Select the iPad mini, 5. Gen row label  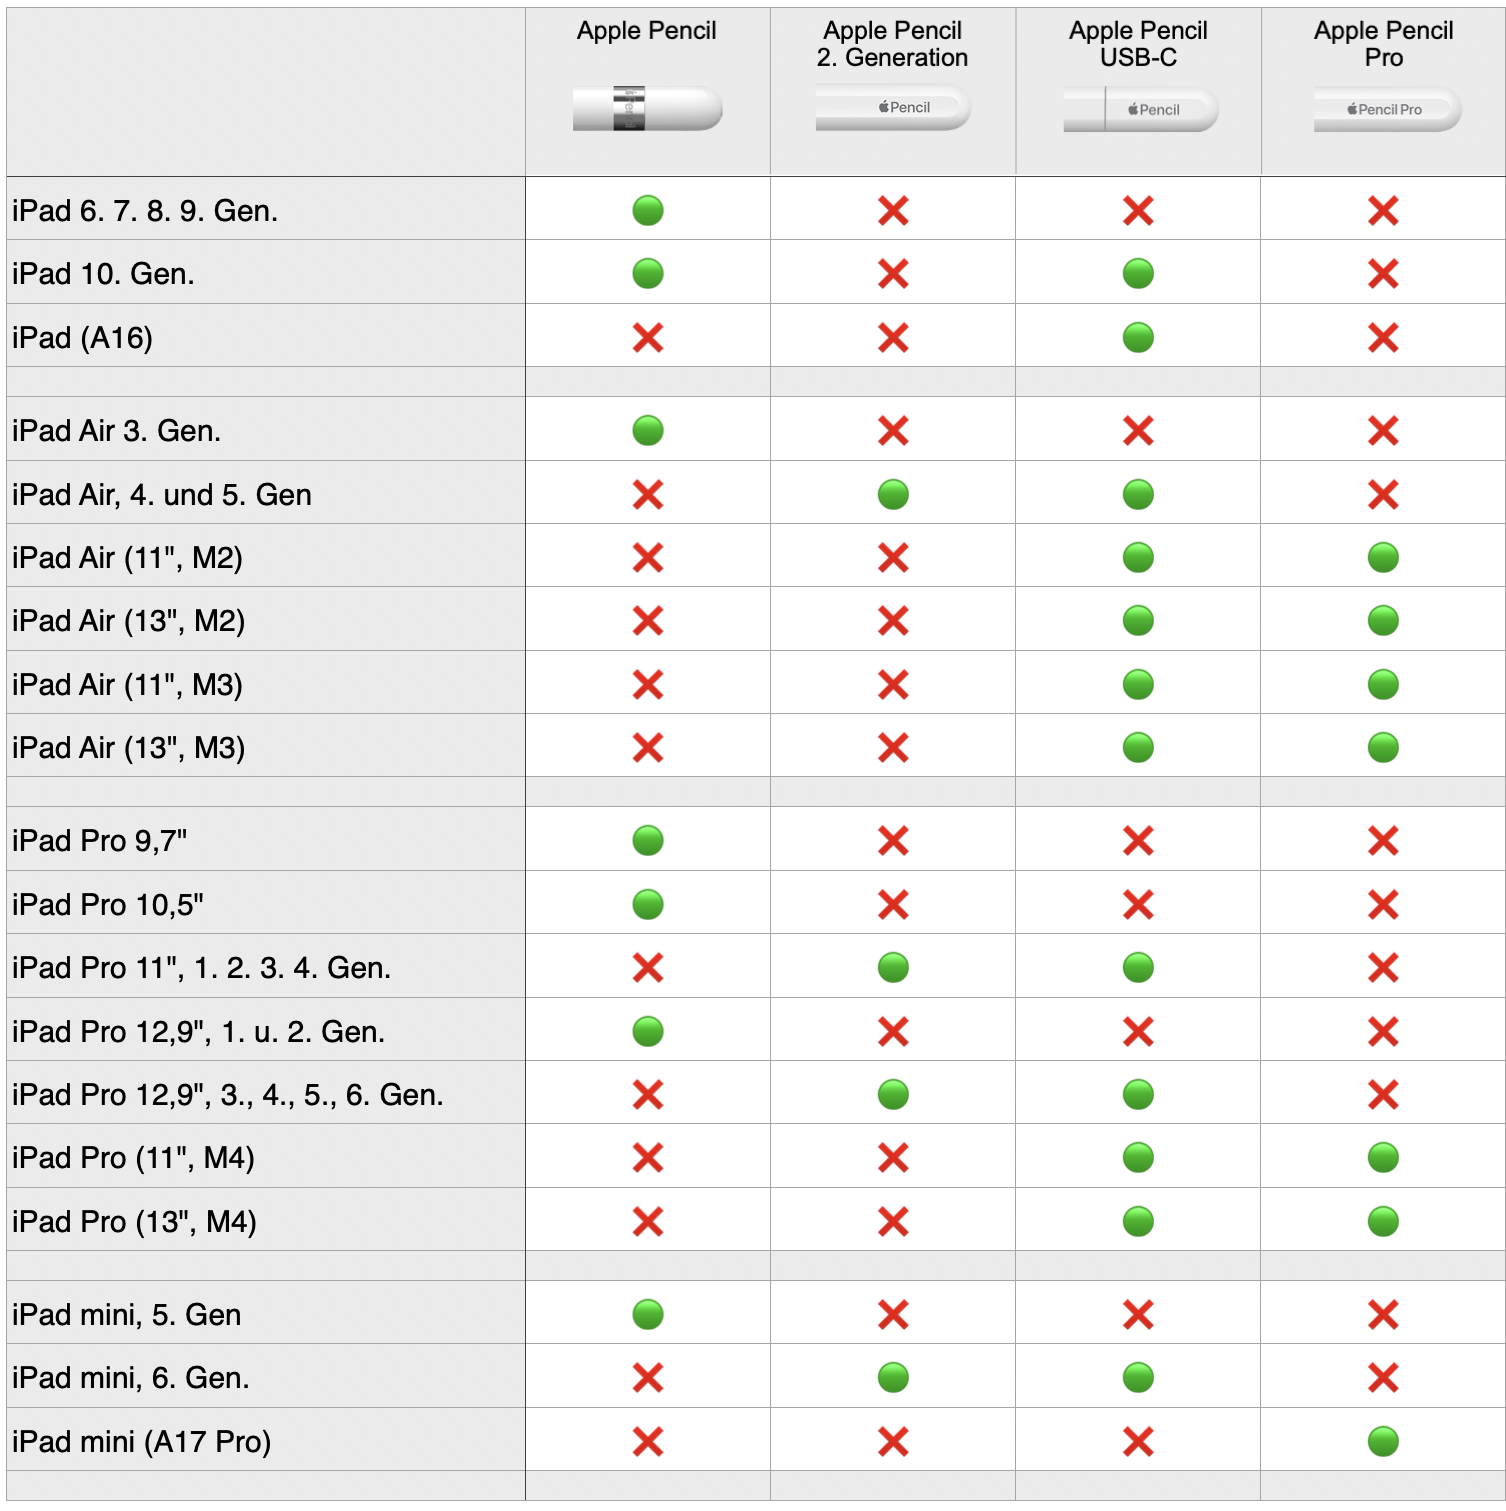click(127, 1314)
